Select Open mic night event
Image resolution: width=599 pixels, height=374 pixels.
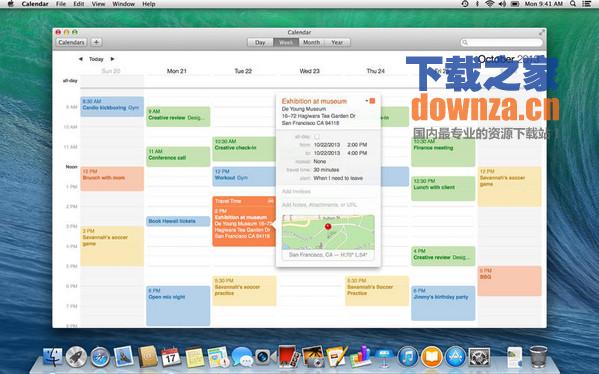[x=178, y=306]
